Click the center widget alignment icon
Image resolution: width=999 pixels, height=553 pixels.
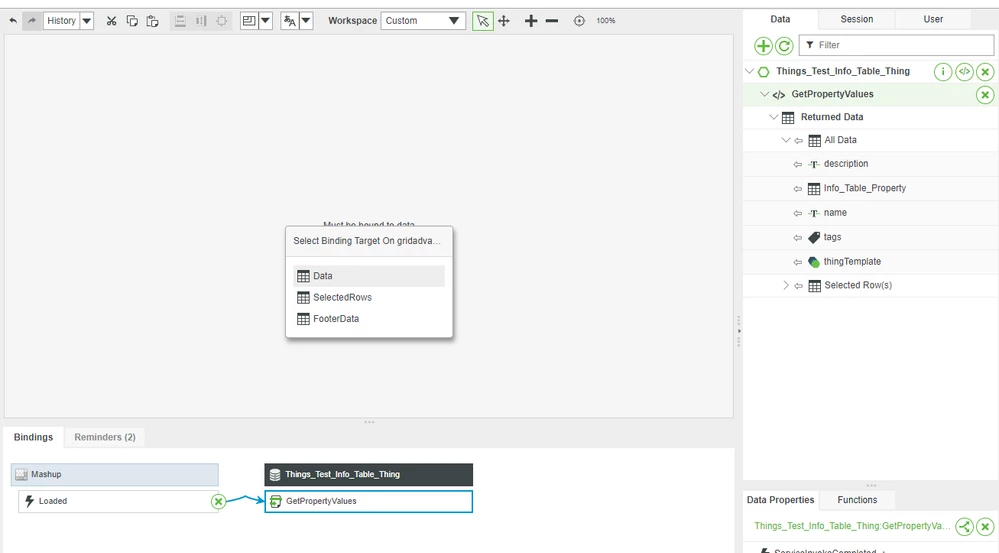click(x=221, y=20)
